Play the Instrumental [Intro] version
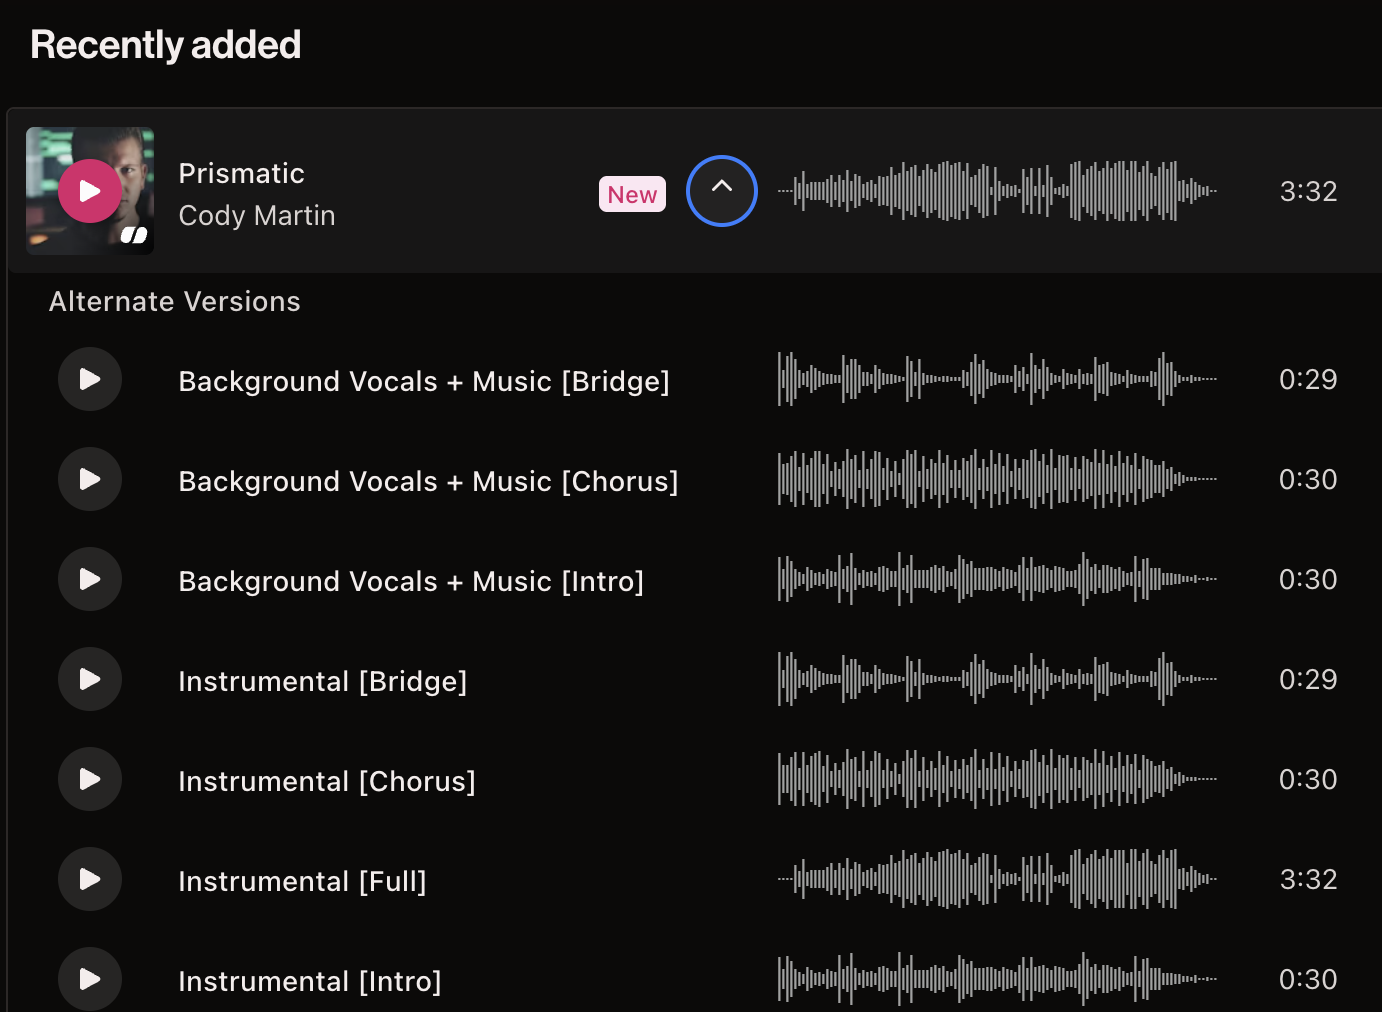The image size is (1382, 1012). [x=90, y=979]
